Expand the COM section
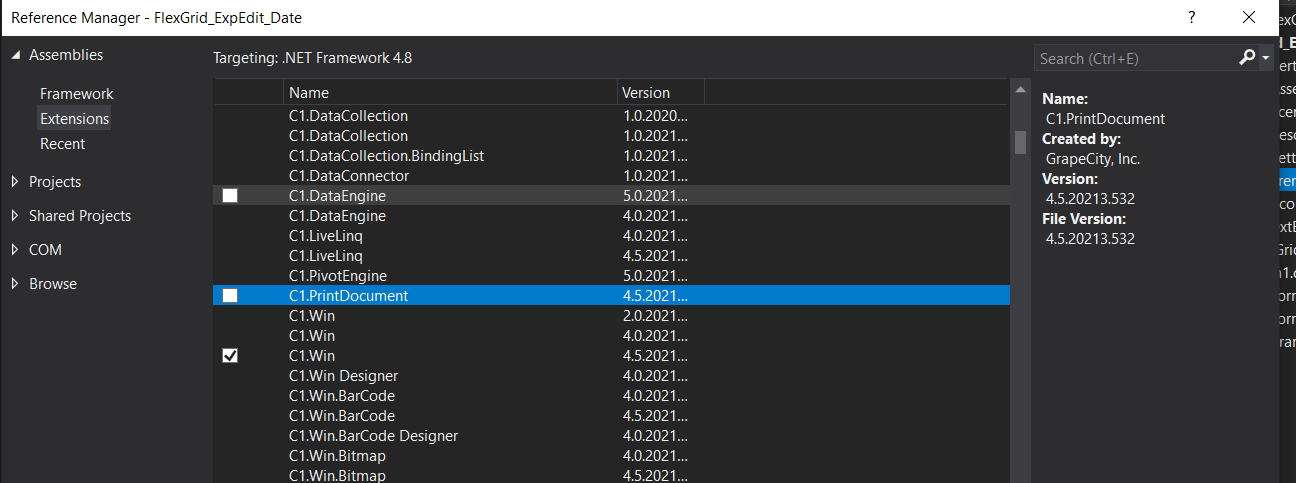The image size is (1296, 483). (x=15, y=250)
